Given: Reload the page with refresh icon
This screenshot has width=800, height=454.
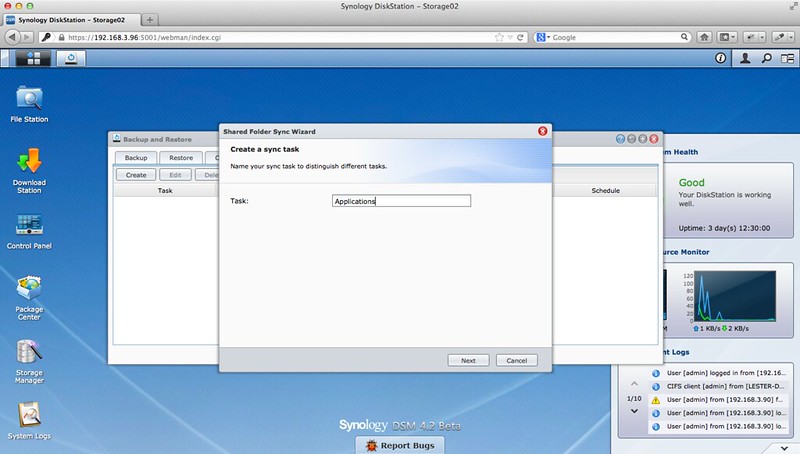Looking at the screenshot, I should [x=520, y=37].
